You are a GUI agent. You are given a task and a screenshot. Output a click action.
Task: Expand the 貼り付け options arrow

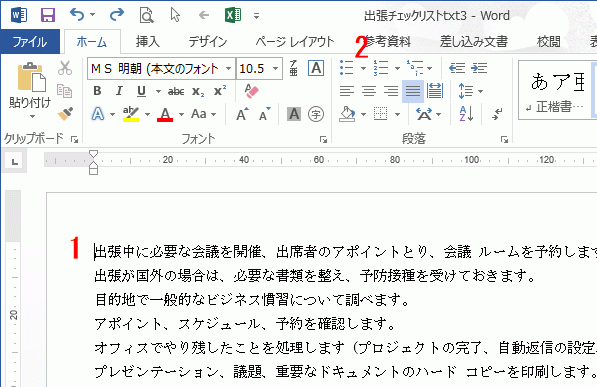click(x=32, y=116)
